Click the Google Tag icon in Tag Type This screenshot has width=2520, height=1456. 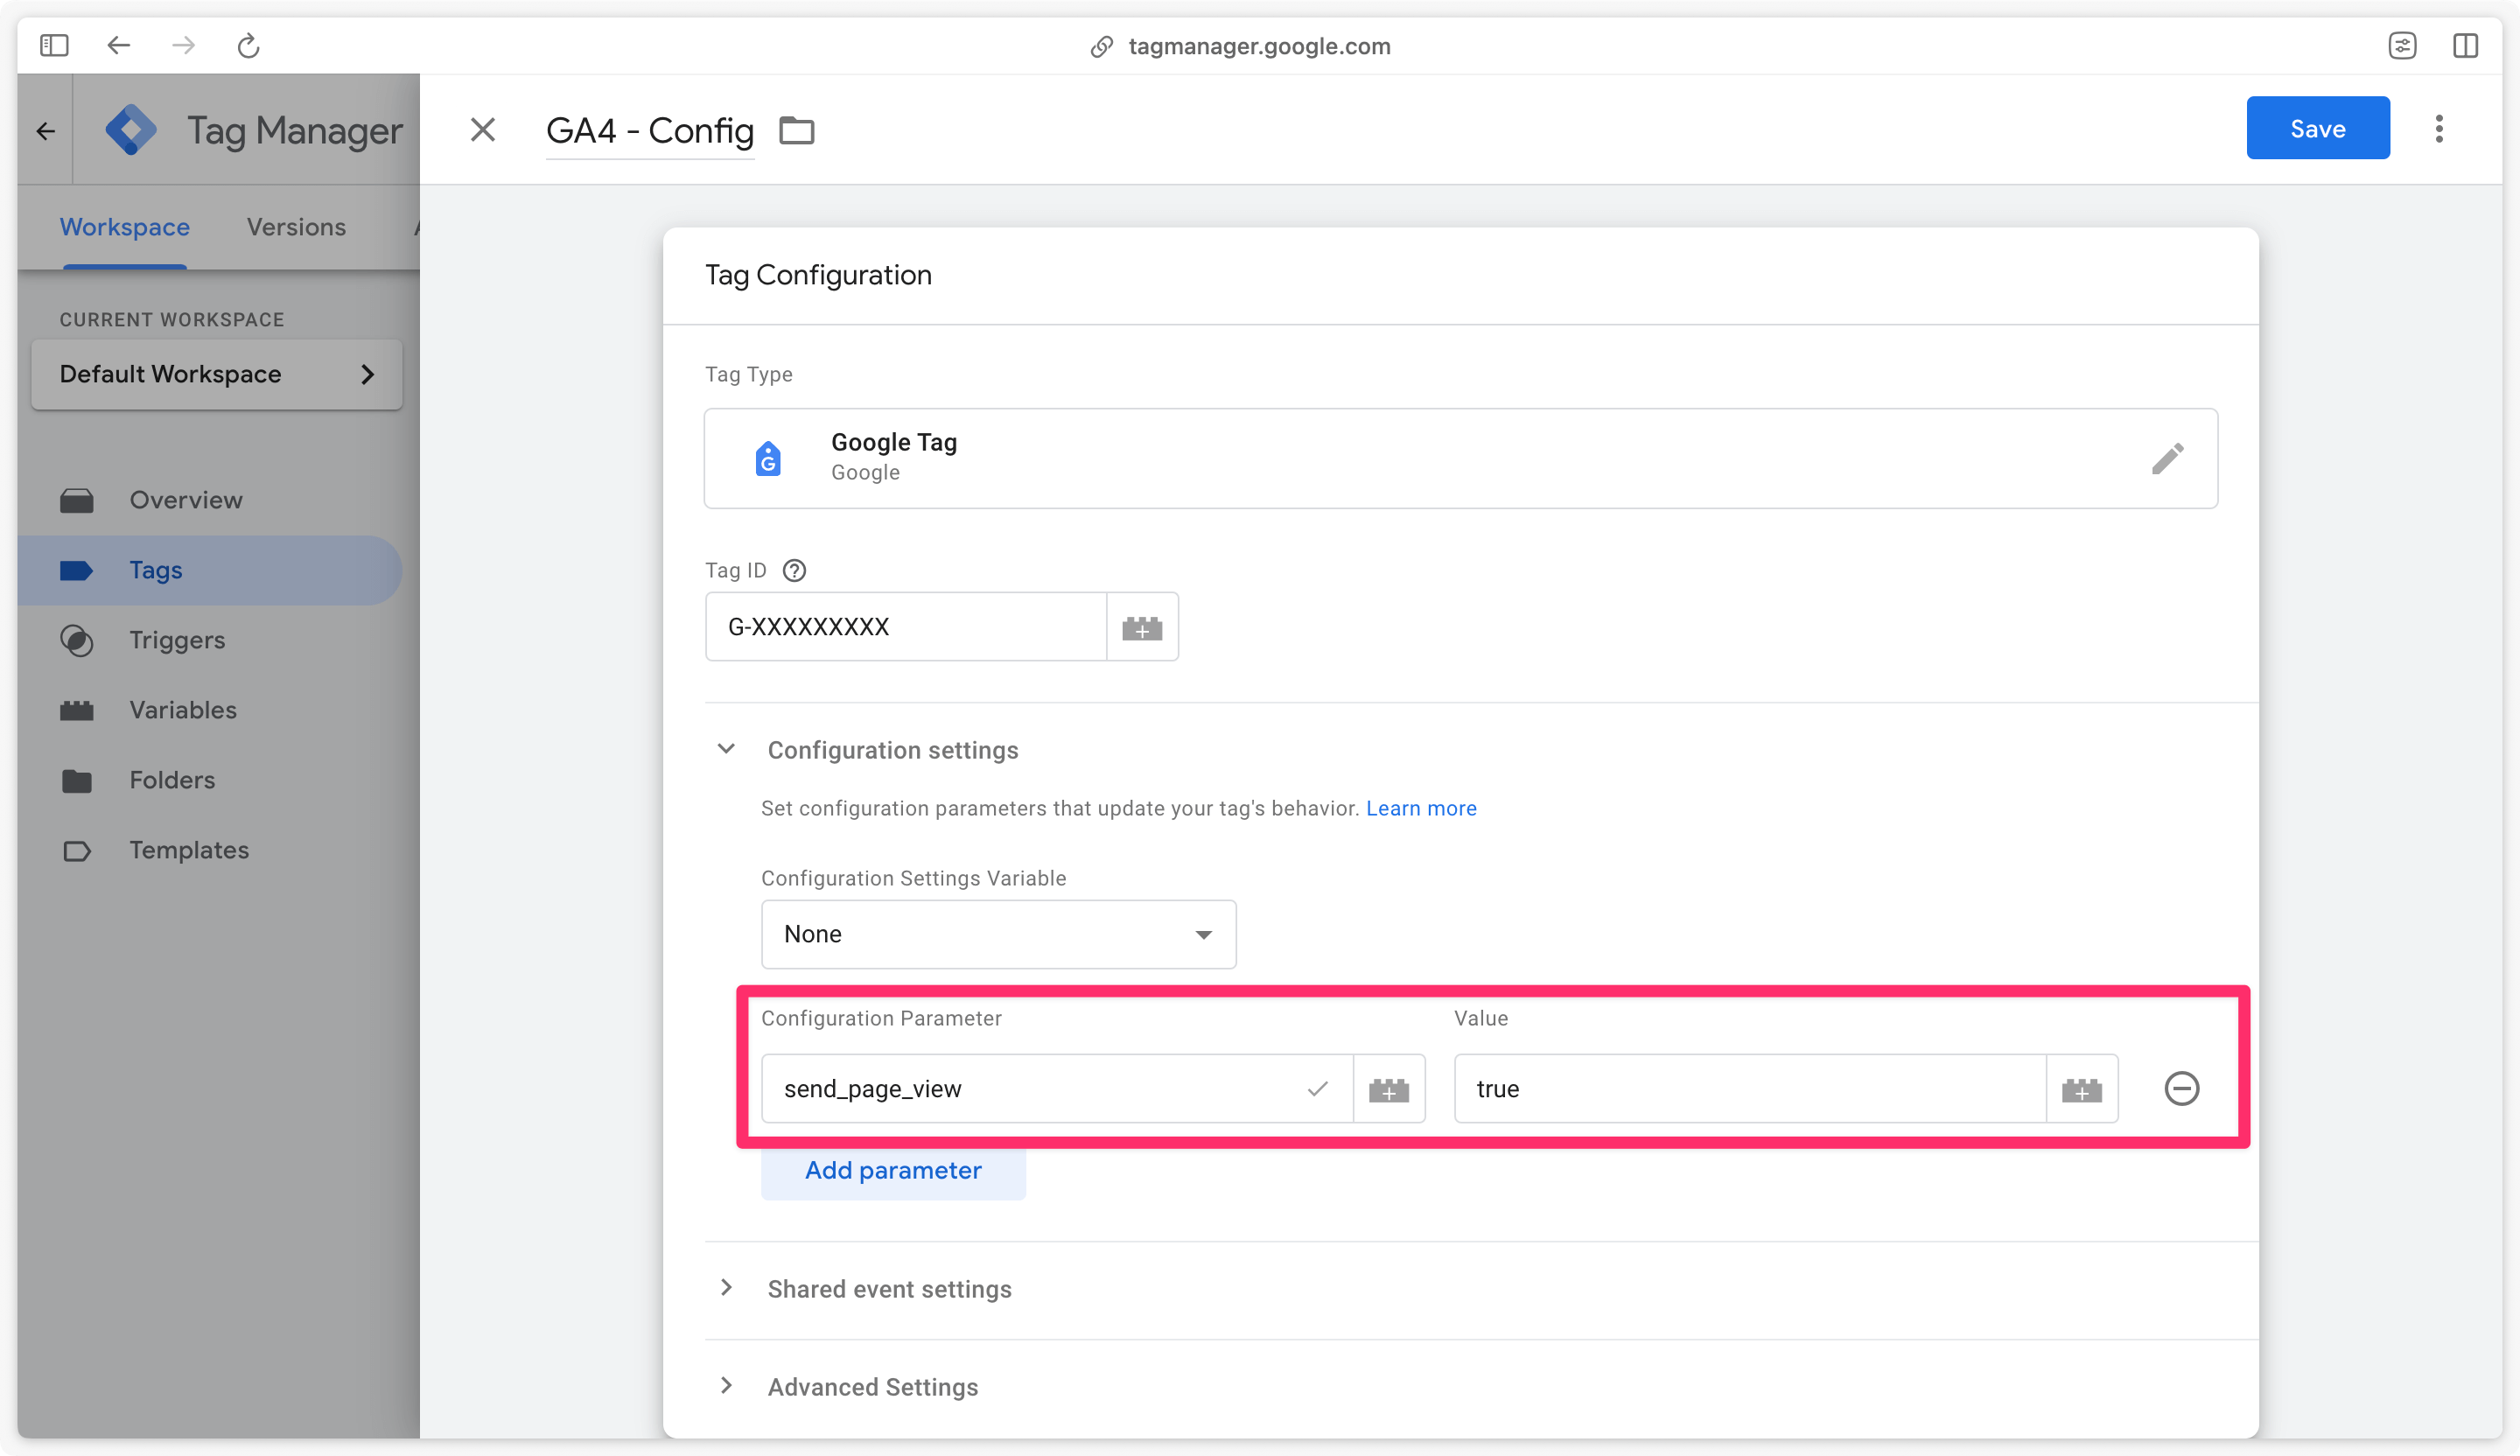769,456
